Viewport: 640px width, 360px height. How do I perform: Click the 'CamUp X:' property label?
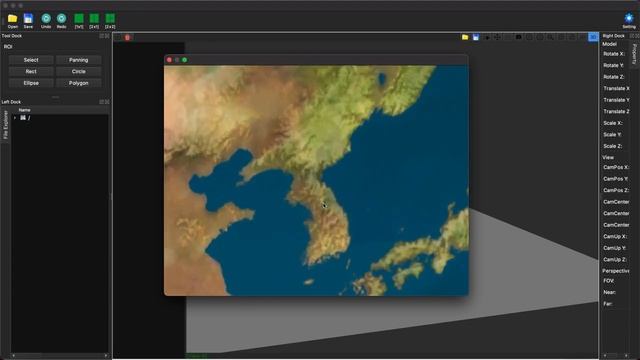(615, 236)
